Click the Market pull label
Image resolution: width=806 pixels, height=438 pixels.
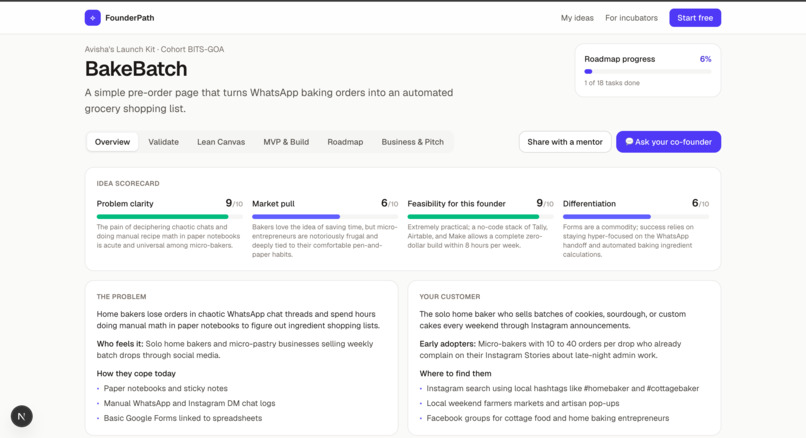pos(273,204)
